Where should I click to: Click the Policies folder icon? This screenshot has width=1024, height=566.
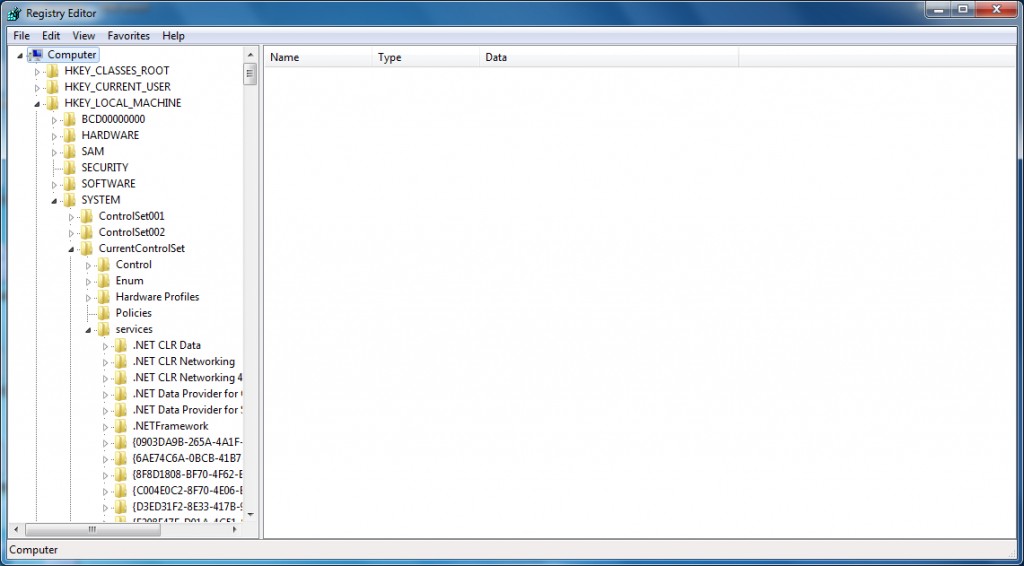click(x=104, y=313)
